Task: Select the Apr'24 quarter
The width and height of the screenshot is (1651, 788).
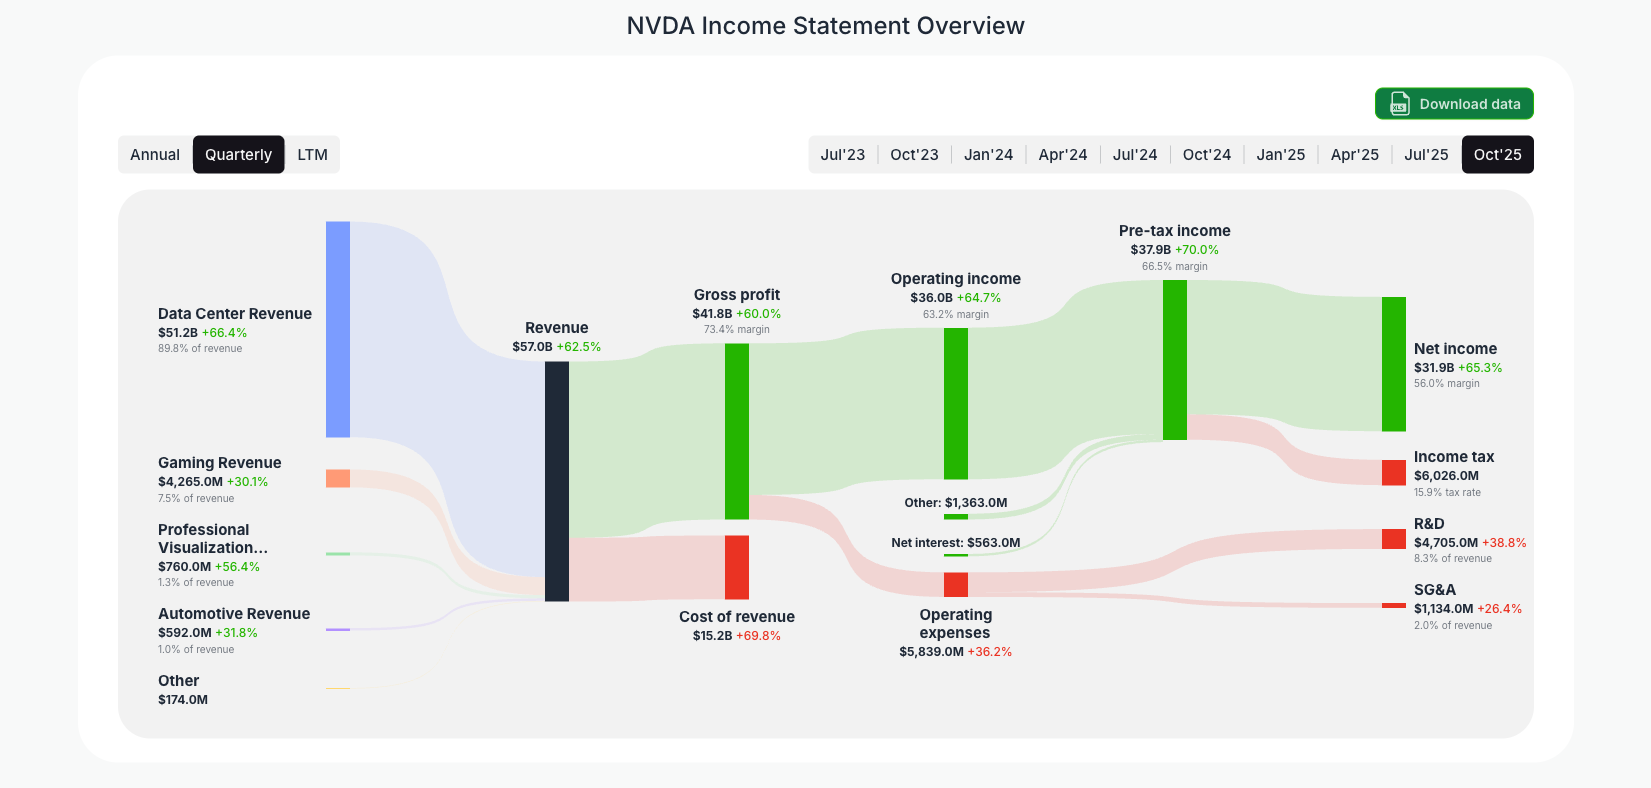Action: tap(1062, 155)
